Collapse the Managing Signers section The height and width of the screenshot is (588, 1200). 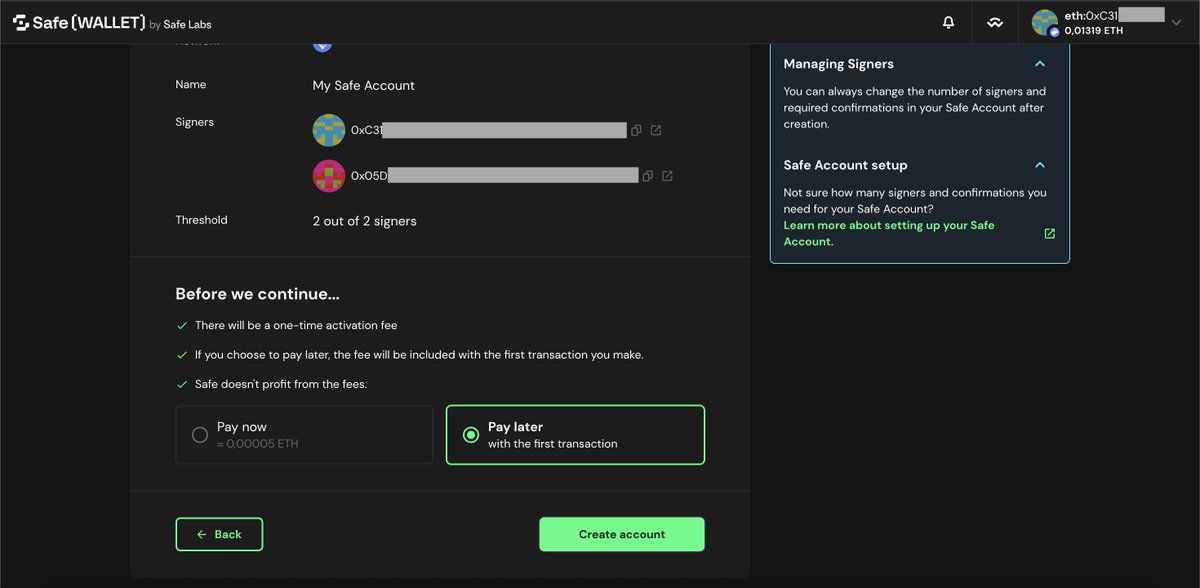[1040, 64]
